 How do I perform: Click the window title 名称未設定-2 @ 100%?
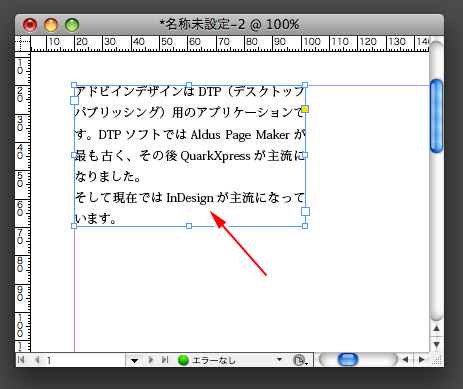229,24
